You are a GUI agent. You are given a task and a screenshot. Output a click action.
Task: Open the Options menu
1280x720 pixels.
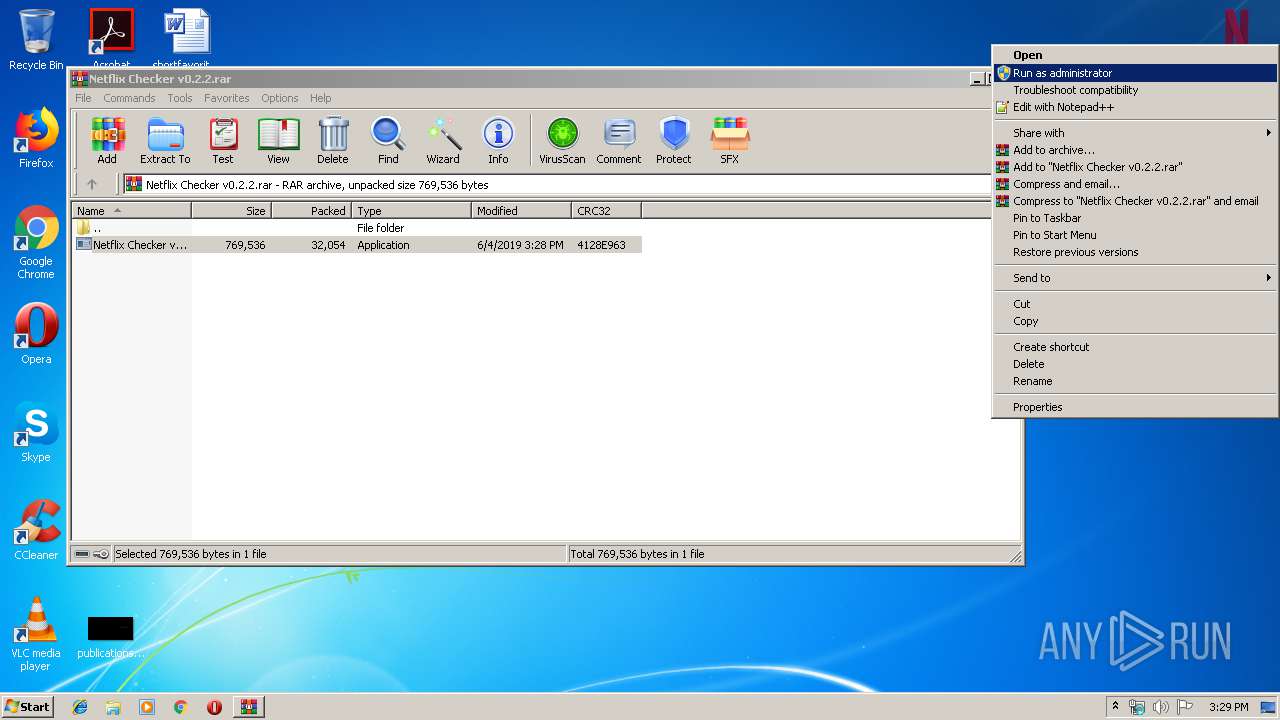280,98
